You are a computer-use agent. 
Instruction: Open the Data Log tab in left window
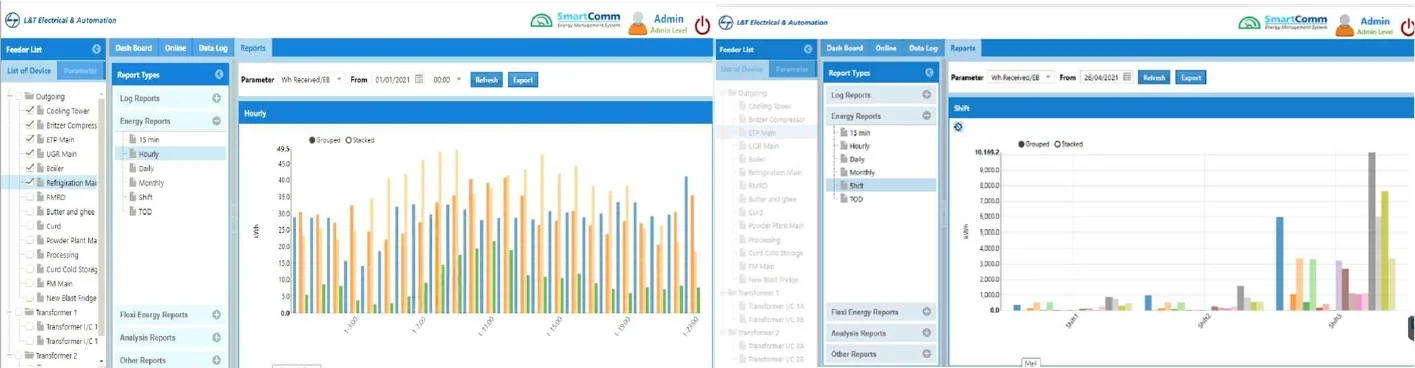point(213,48)
